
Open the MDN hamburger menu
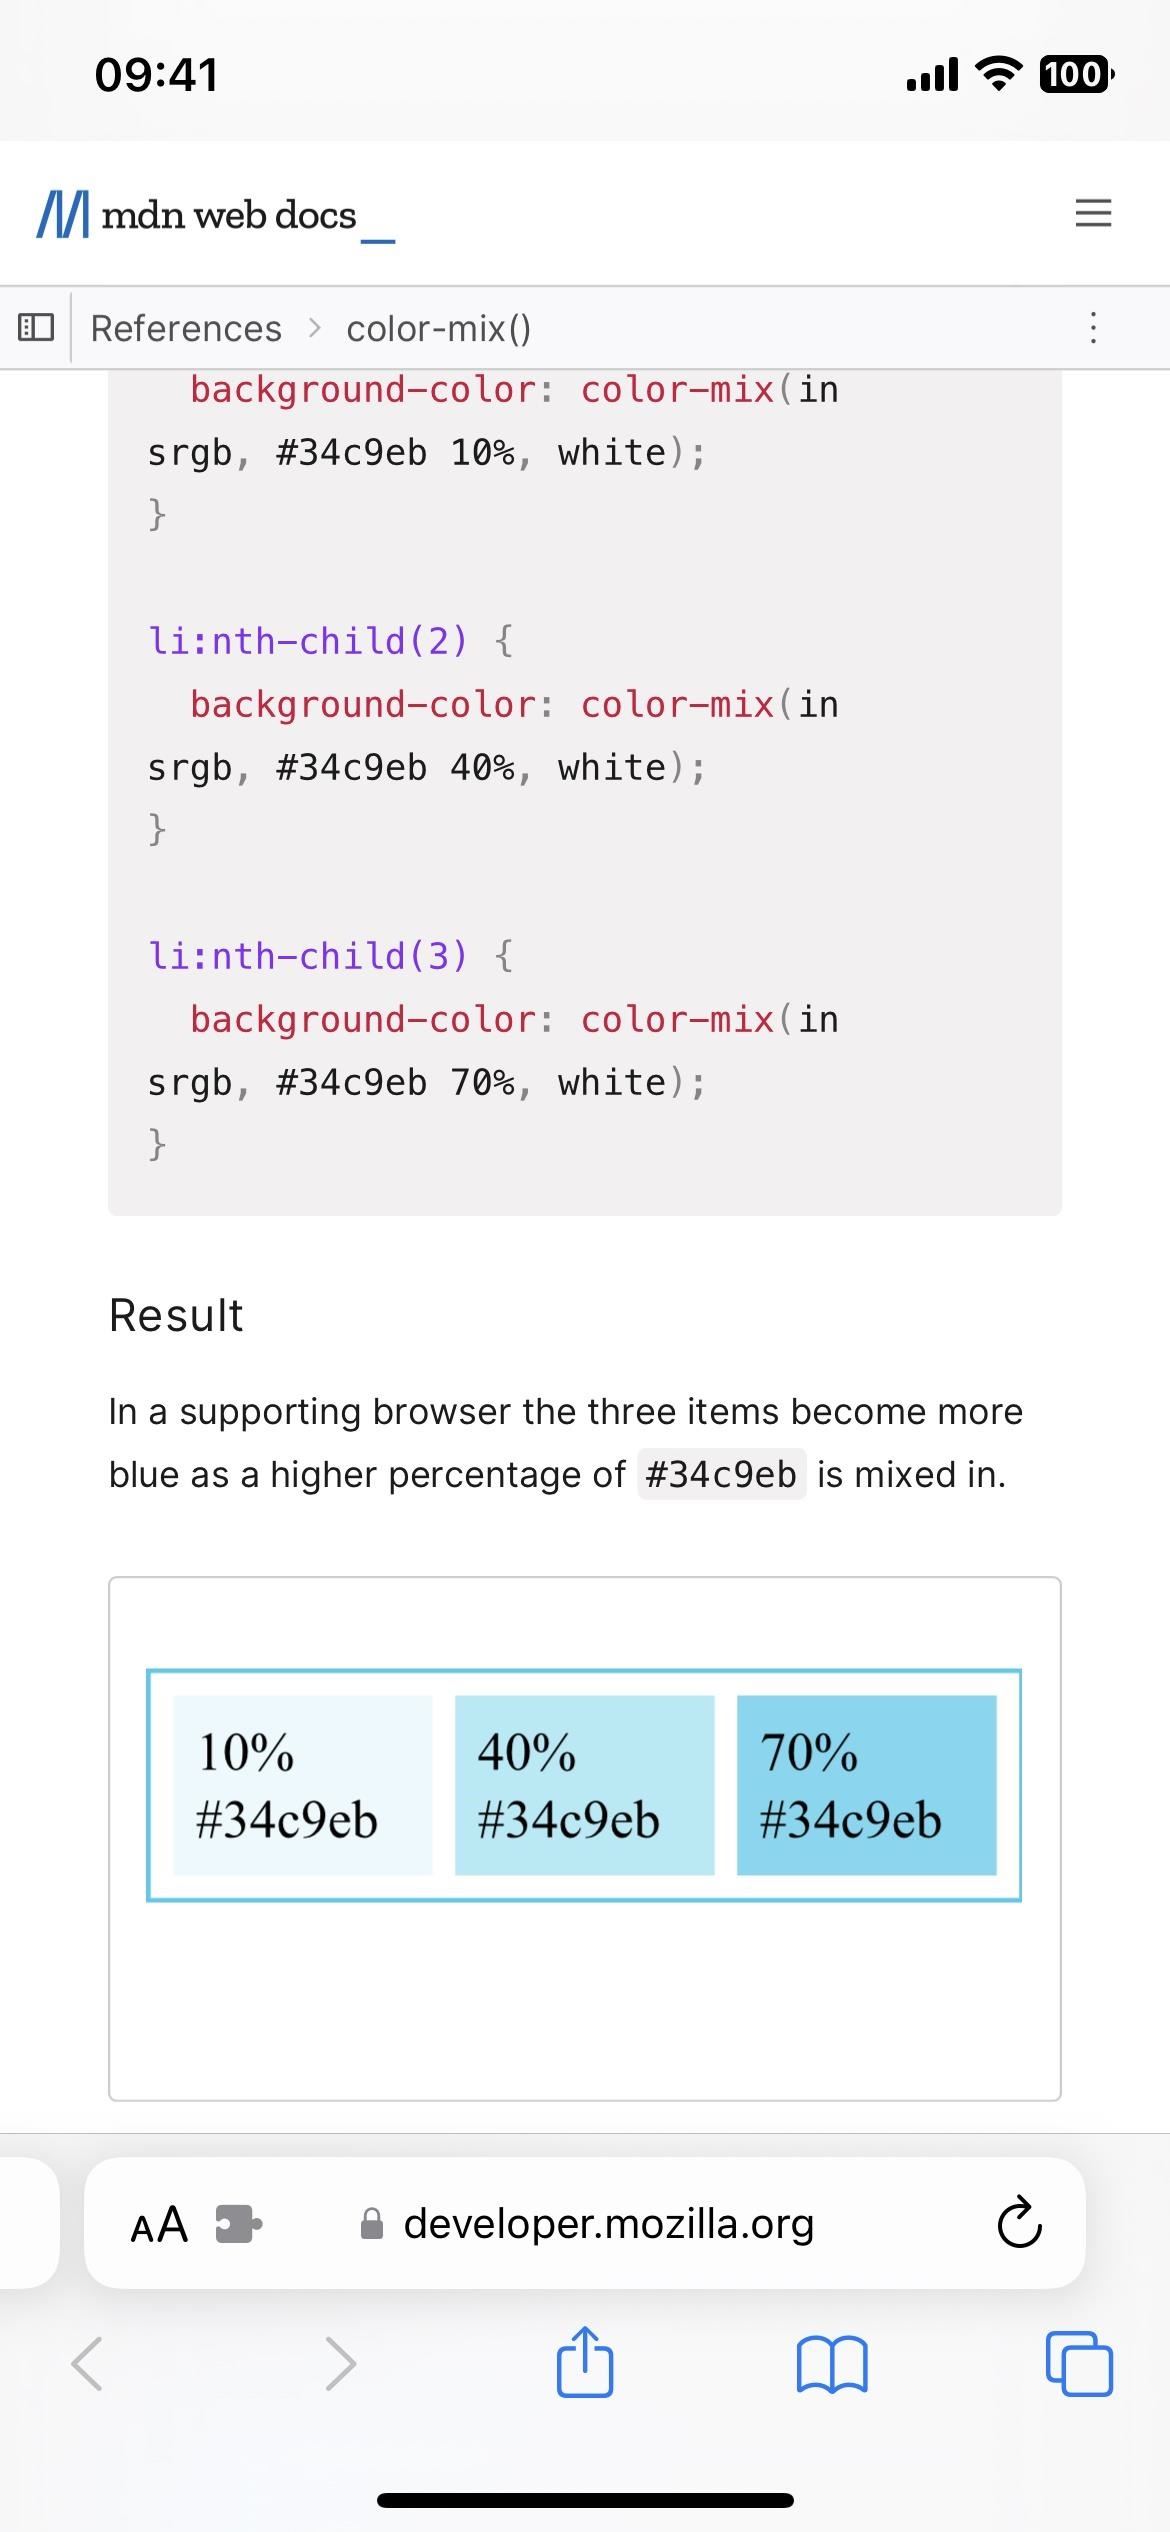[x=1092, y=213]
